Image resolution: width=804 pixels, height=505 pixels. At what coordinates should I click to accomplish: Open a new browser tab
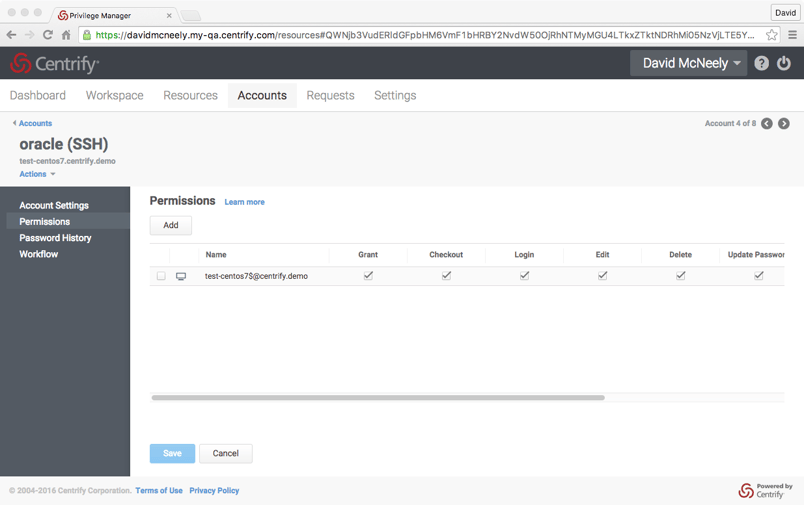point(191,15)
